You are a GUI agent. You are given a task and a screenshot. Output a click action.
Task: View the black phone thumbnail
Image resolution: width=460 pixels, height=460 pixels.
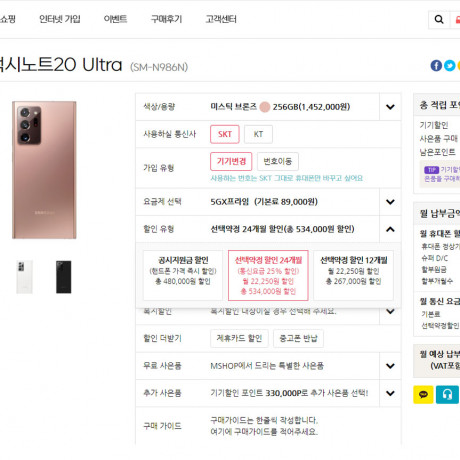(63, 277)
